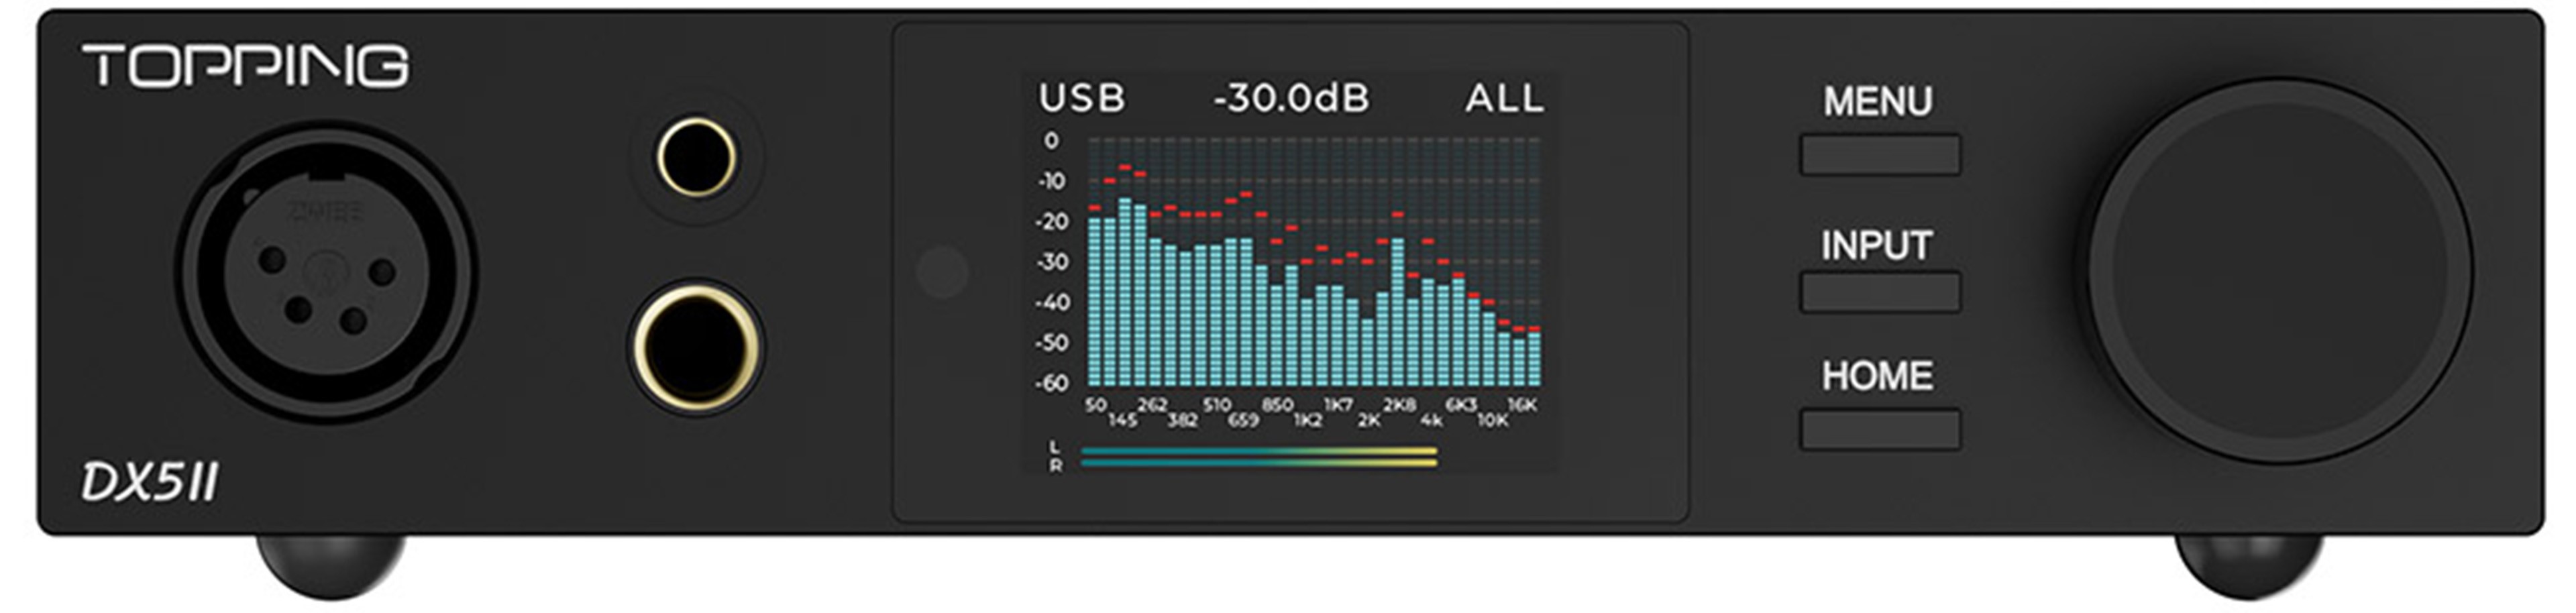This screenshot has width=2576, height=613.
Task: Click the large gold-ringed headphone jack
Action: tap(696, 347)
